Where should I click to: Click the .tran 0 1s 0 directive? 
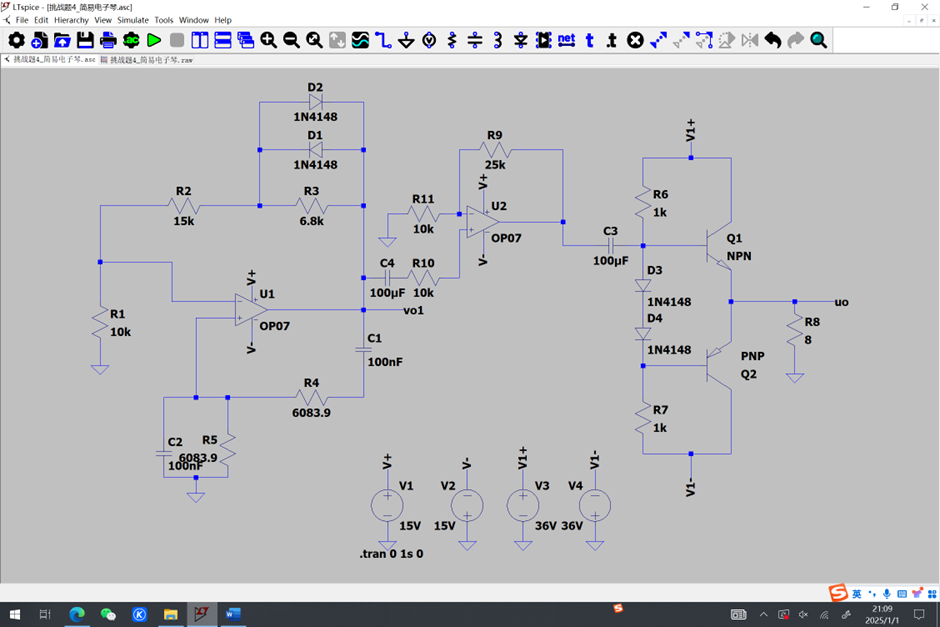(391, 553)
